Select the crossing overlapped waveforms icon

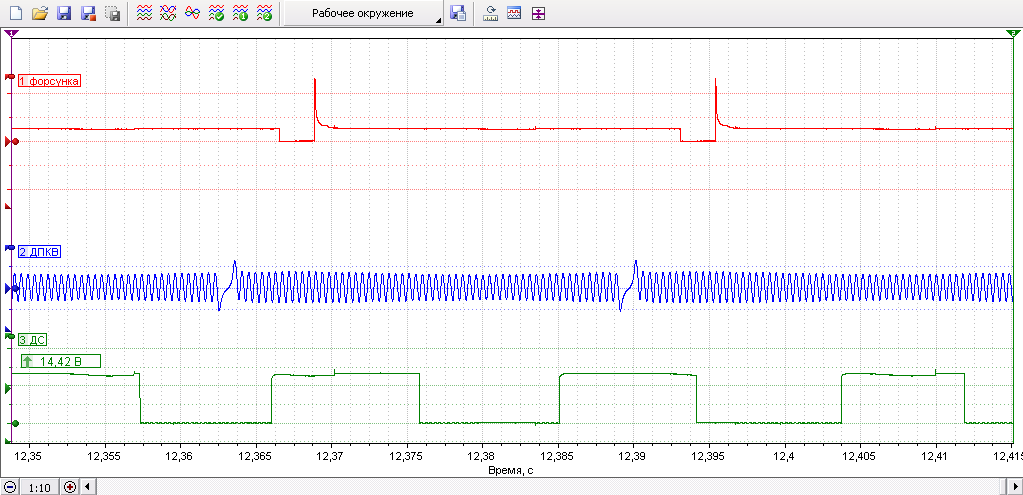(168, 13)
